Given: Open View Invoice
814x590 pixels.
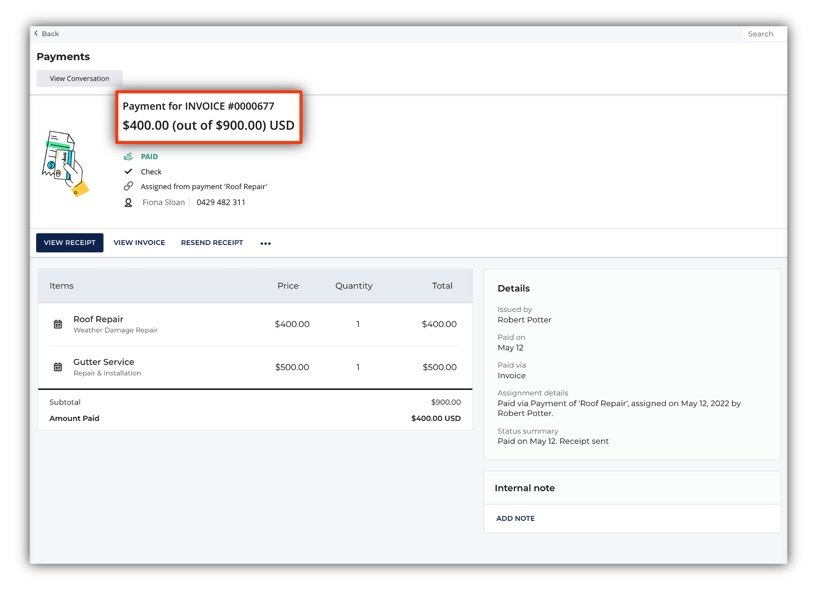Looking at the screenshot, I should [139, 242].
